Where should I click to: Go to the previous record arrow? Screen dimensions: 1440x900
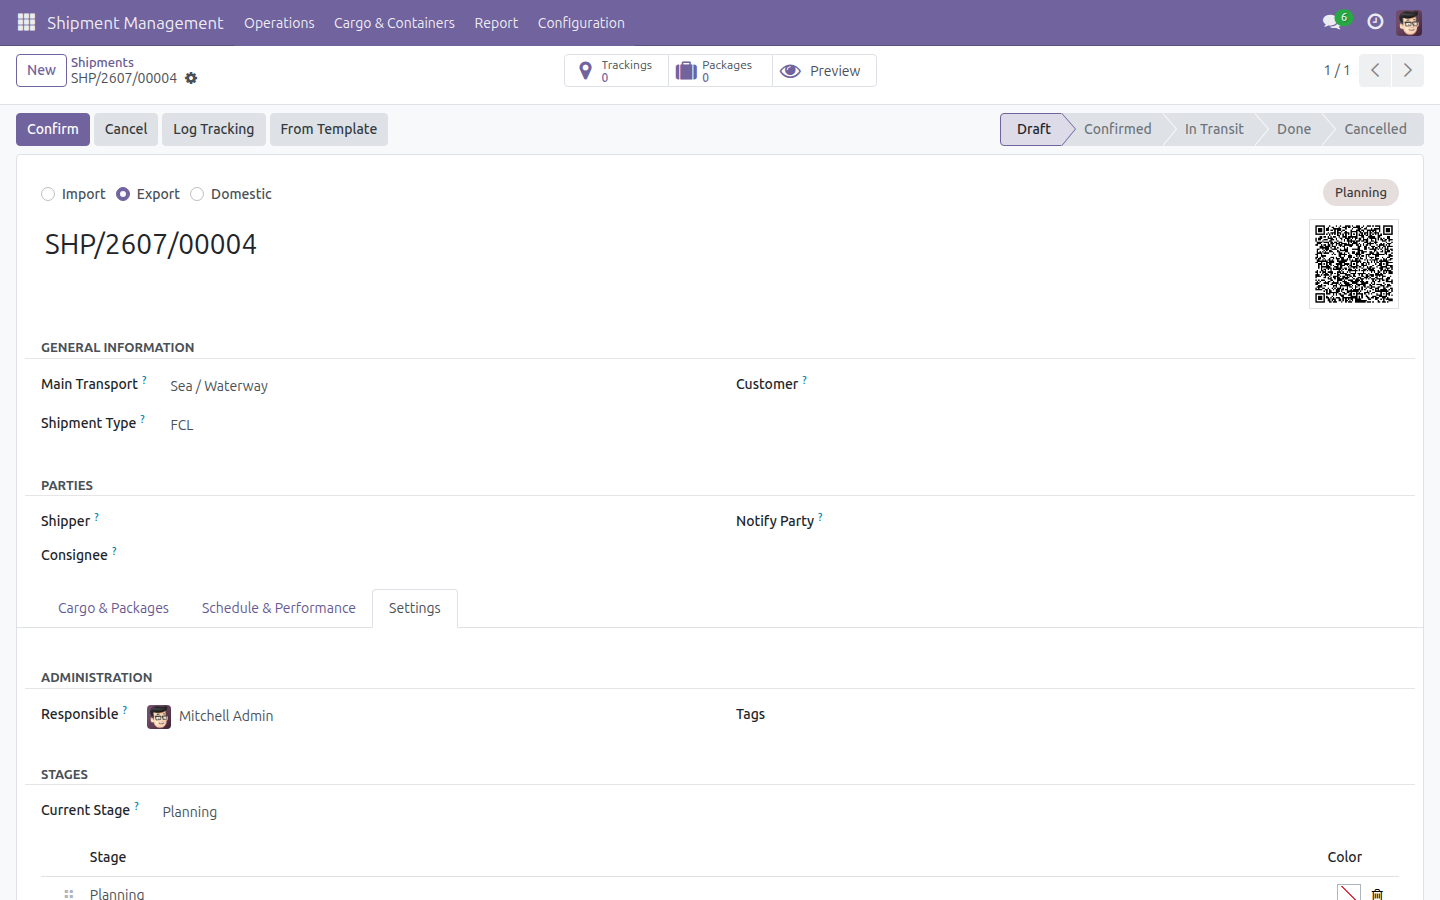tap(1376, 70)
